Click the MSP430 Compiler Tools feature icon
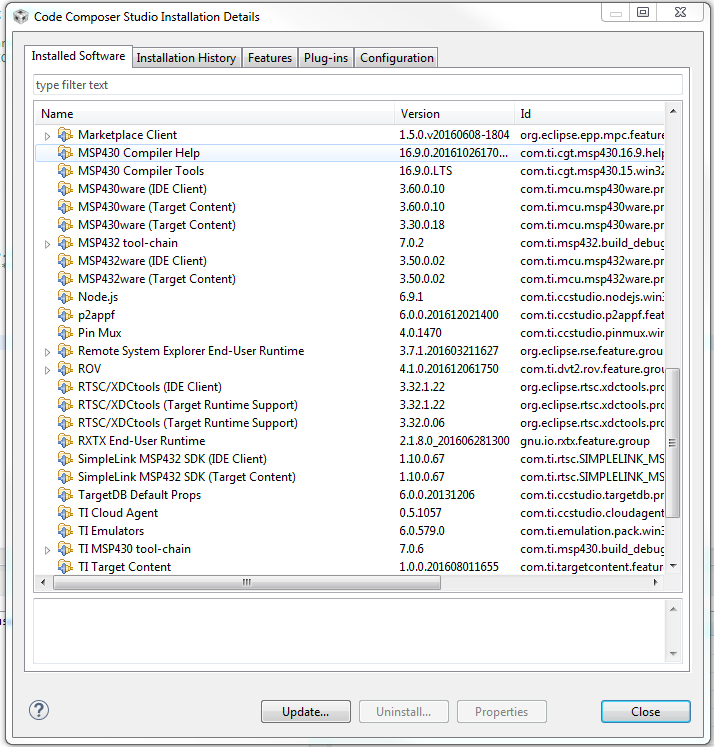714x747 pixels. [x=65, y=171]
